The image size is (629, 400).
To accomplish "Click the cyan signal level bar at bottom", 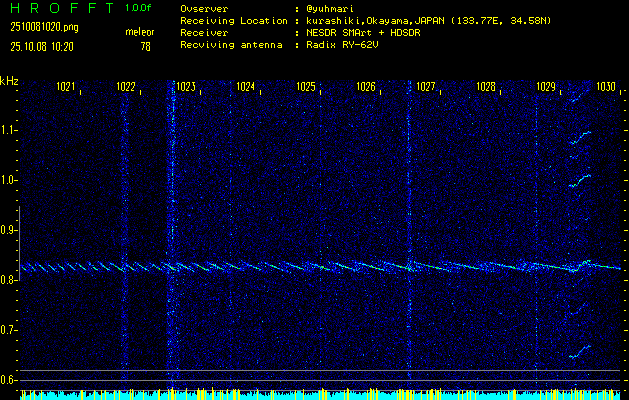I will (x=320, y=396).
